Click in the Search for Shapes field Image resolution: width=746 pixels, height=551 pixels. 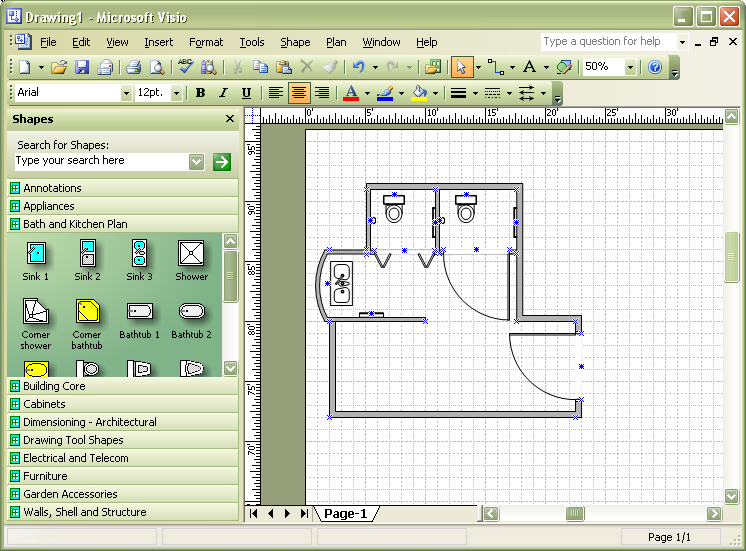(x=102, y=161)
